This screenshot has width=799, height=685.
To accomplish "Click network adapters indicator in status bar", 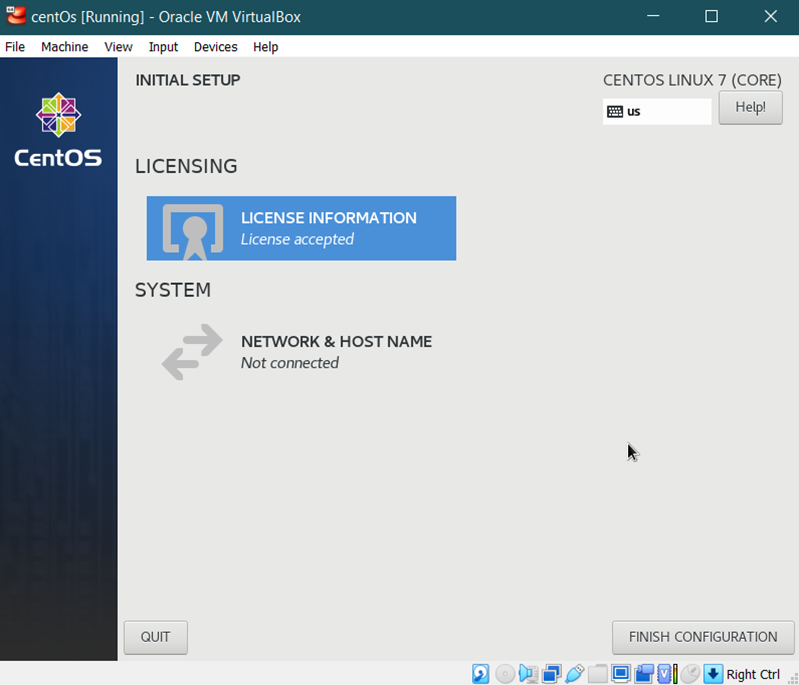I will coord(551,673).
